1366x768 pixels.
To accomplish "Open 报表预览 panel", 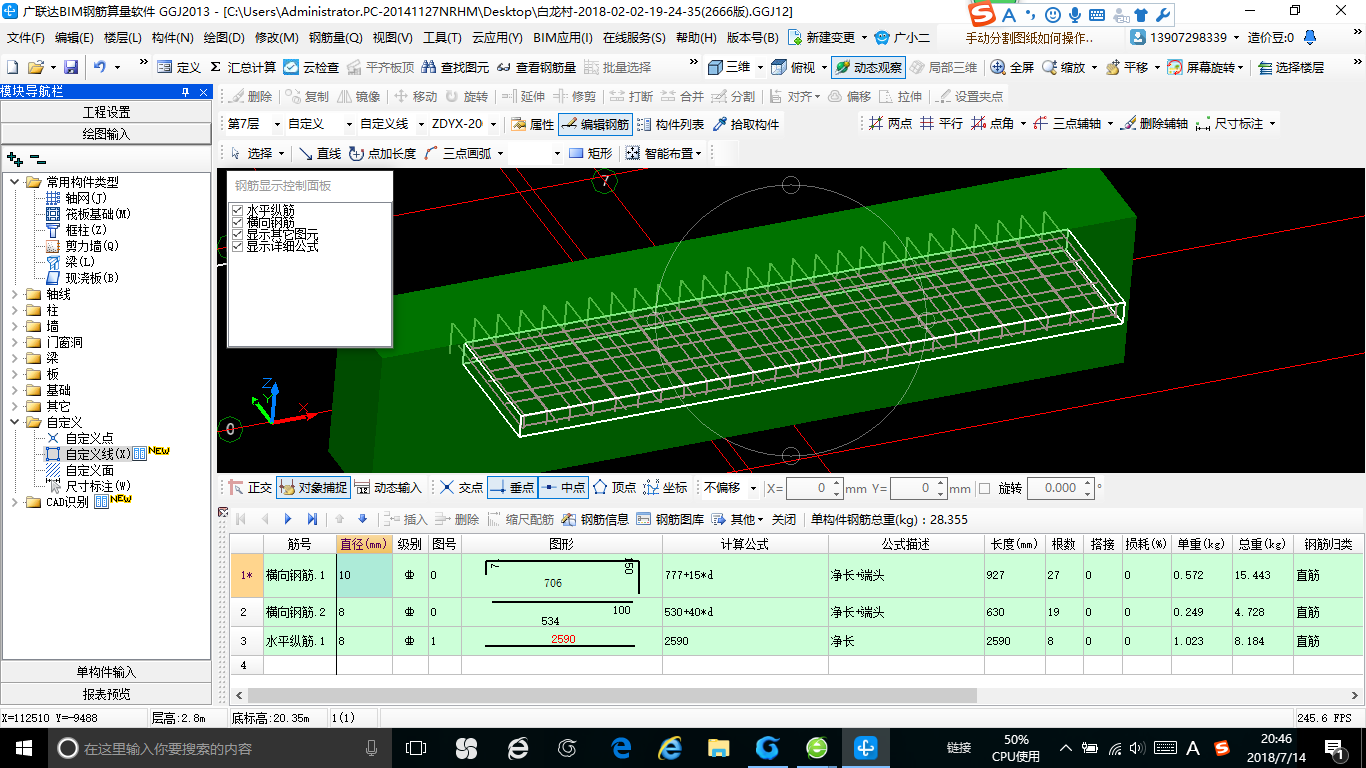I will coord(106,694).
